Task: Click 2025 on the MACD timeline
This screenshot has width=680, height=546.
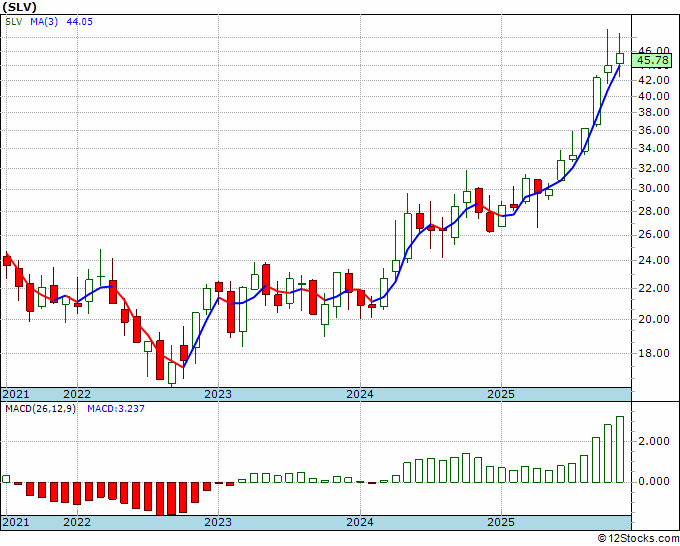Action: click(501, 522)
